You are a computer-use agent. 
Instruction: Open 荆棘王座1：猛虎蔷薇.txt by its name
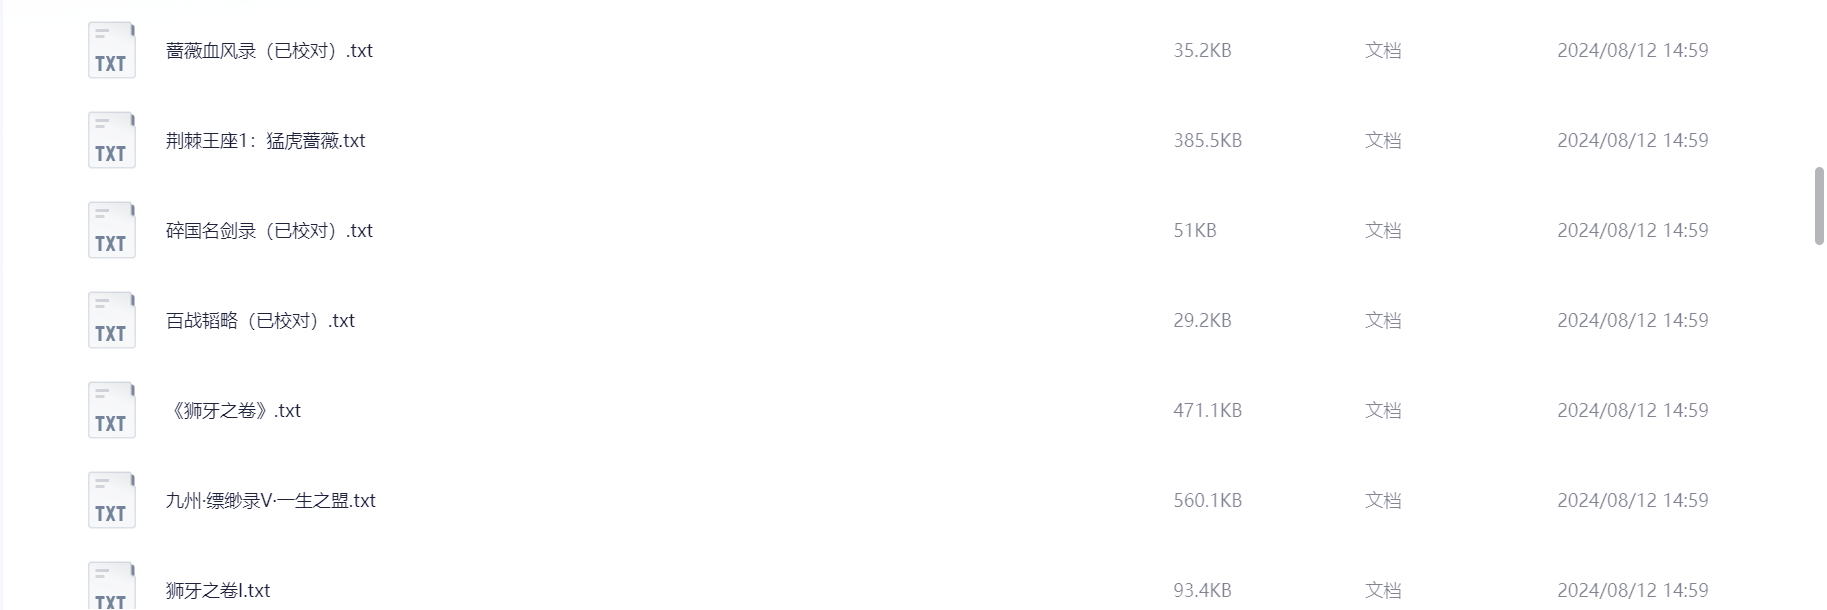coord(265,141)
